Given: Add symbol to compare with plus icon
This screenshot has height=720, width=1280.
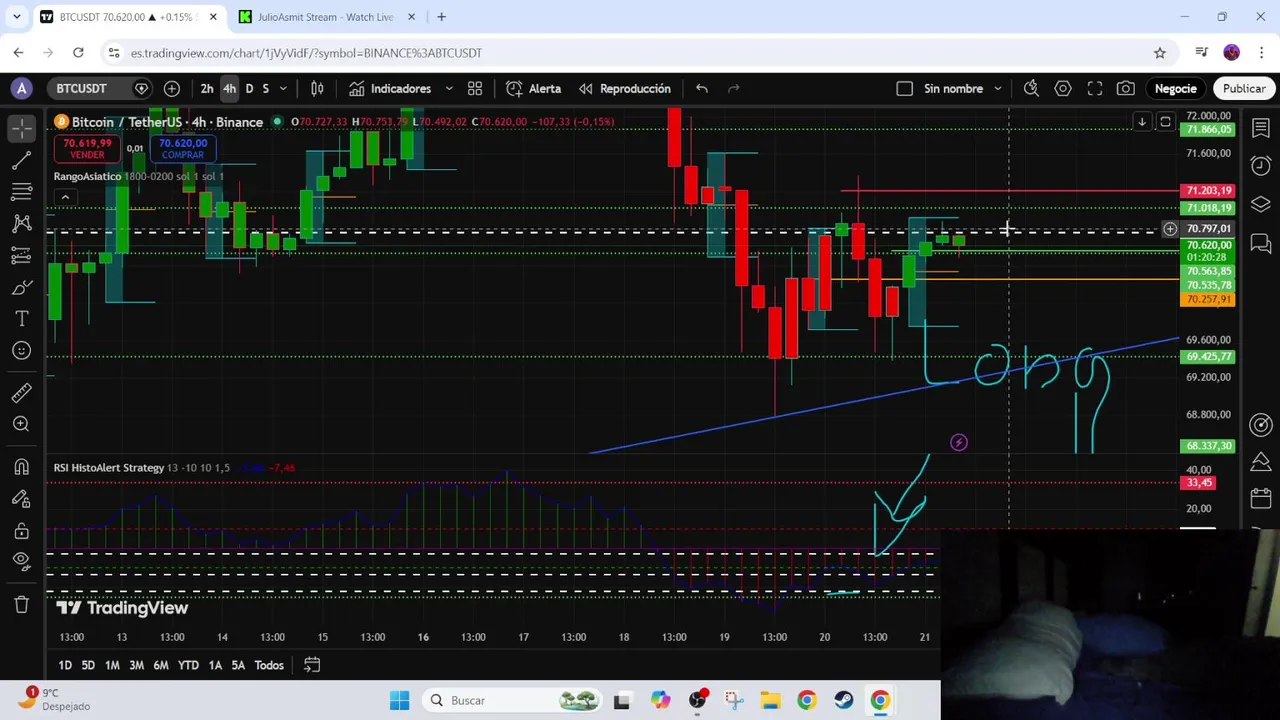Looking at the screenshot, I should pos(172,88).
